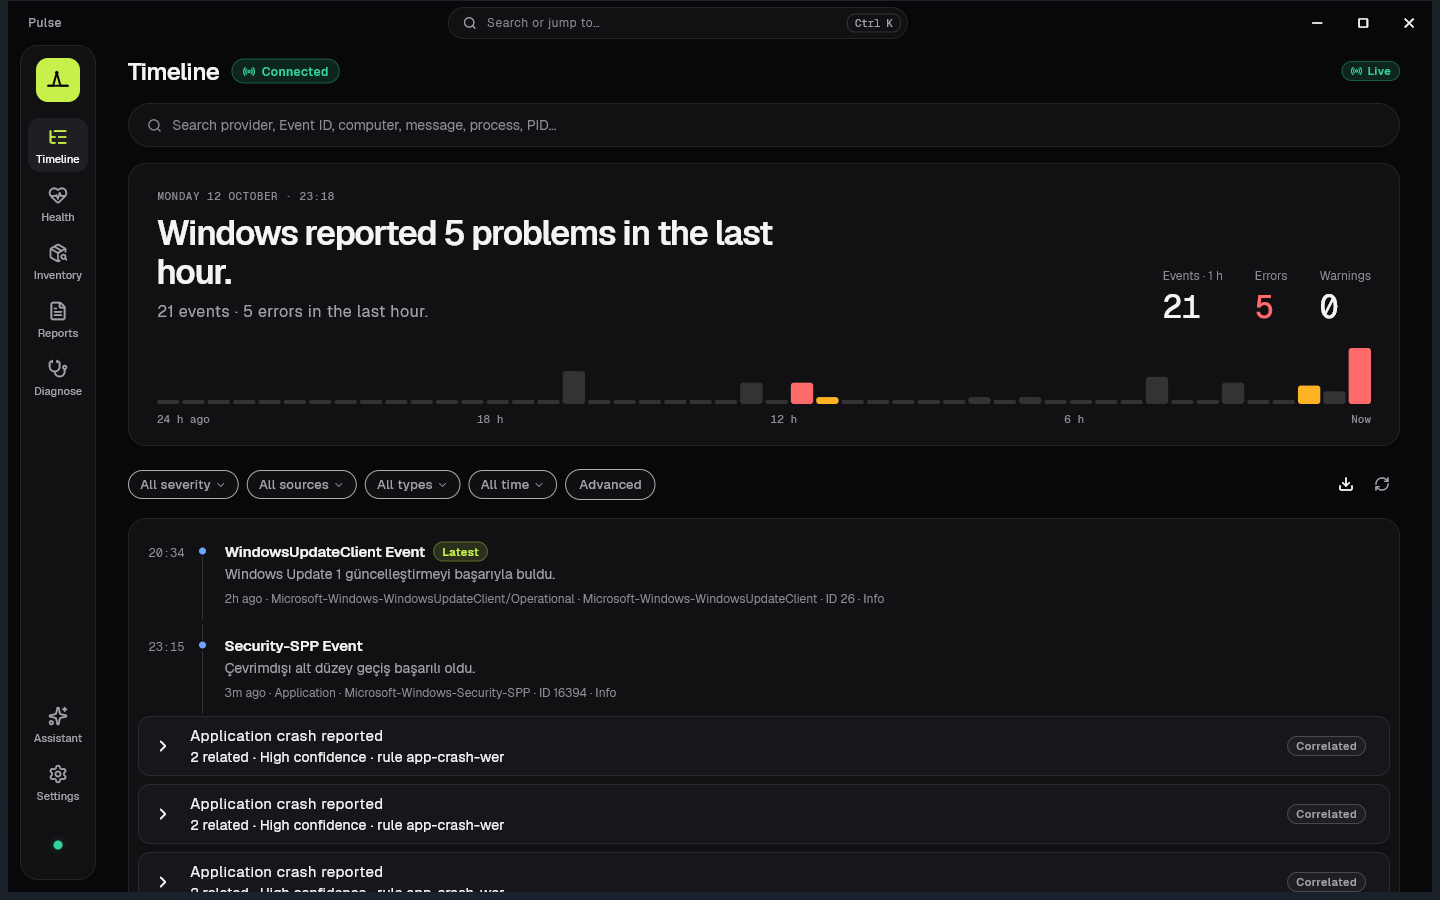Click the green status dot in sidebar
1440x900 pixels.
click(58, 845)
